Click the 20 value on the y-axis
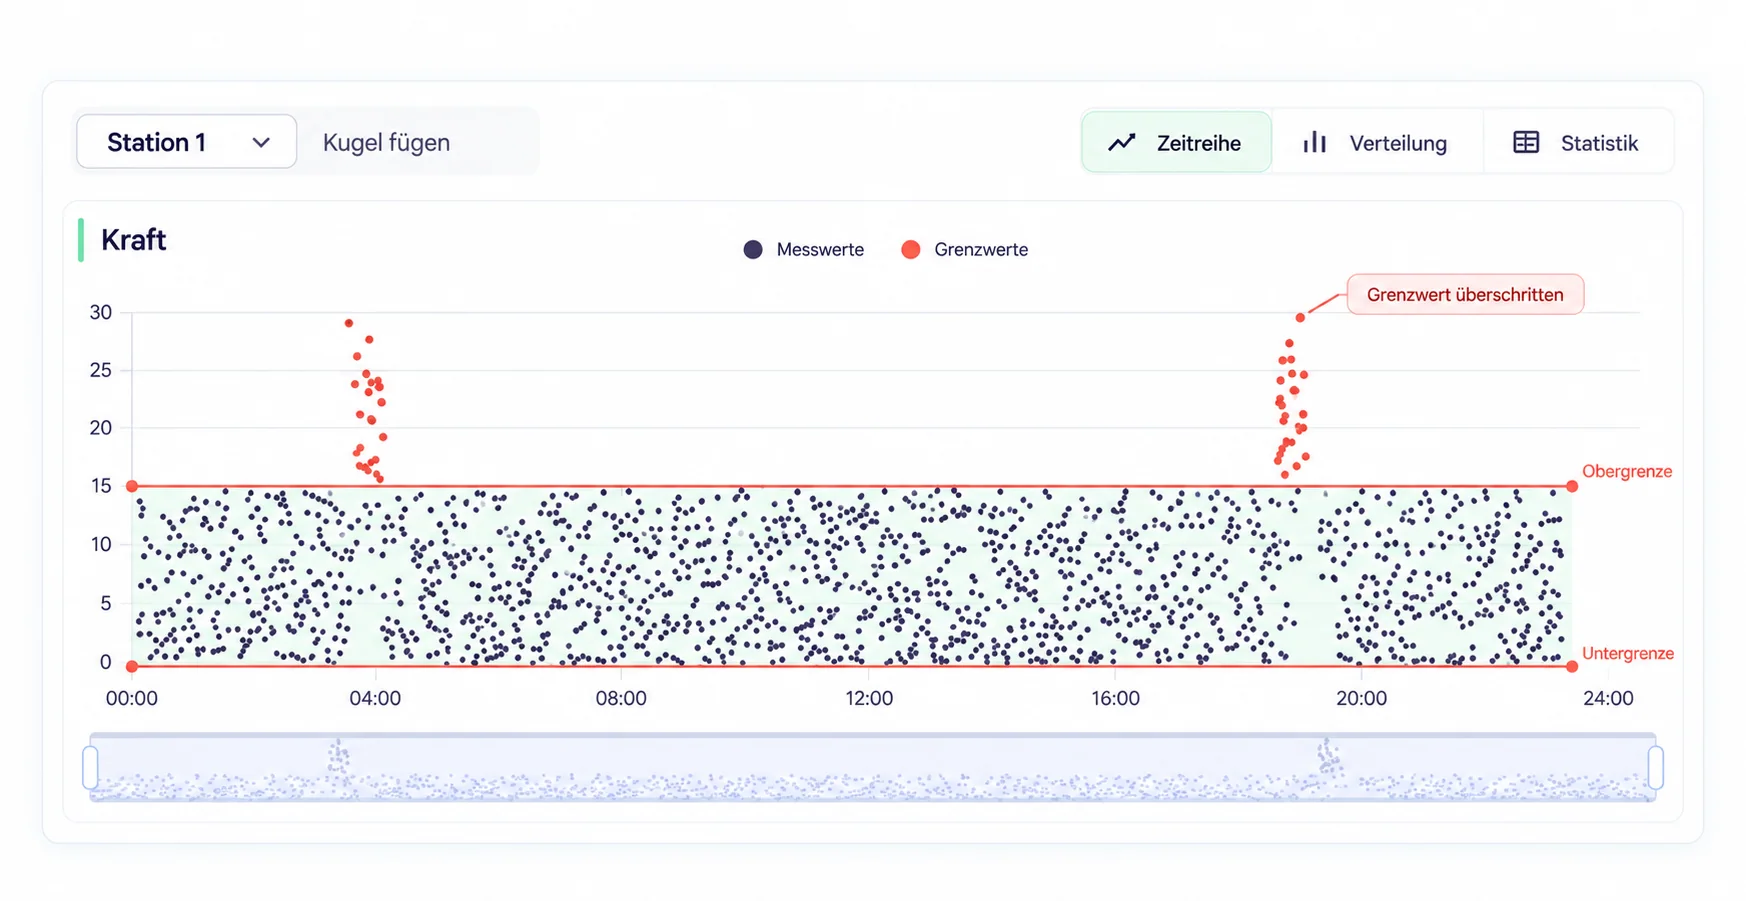This screenshot has height=901, width=1746. click(x=101, y=428)
